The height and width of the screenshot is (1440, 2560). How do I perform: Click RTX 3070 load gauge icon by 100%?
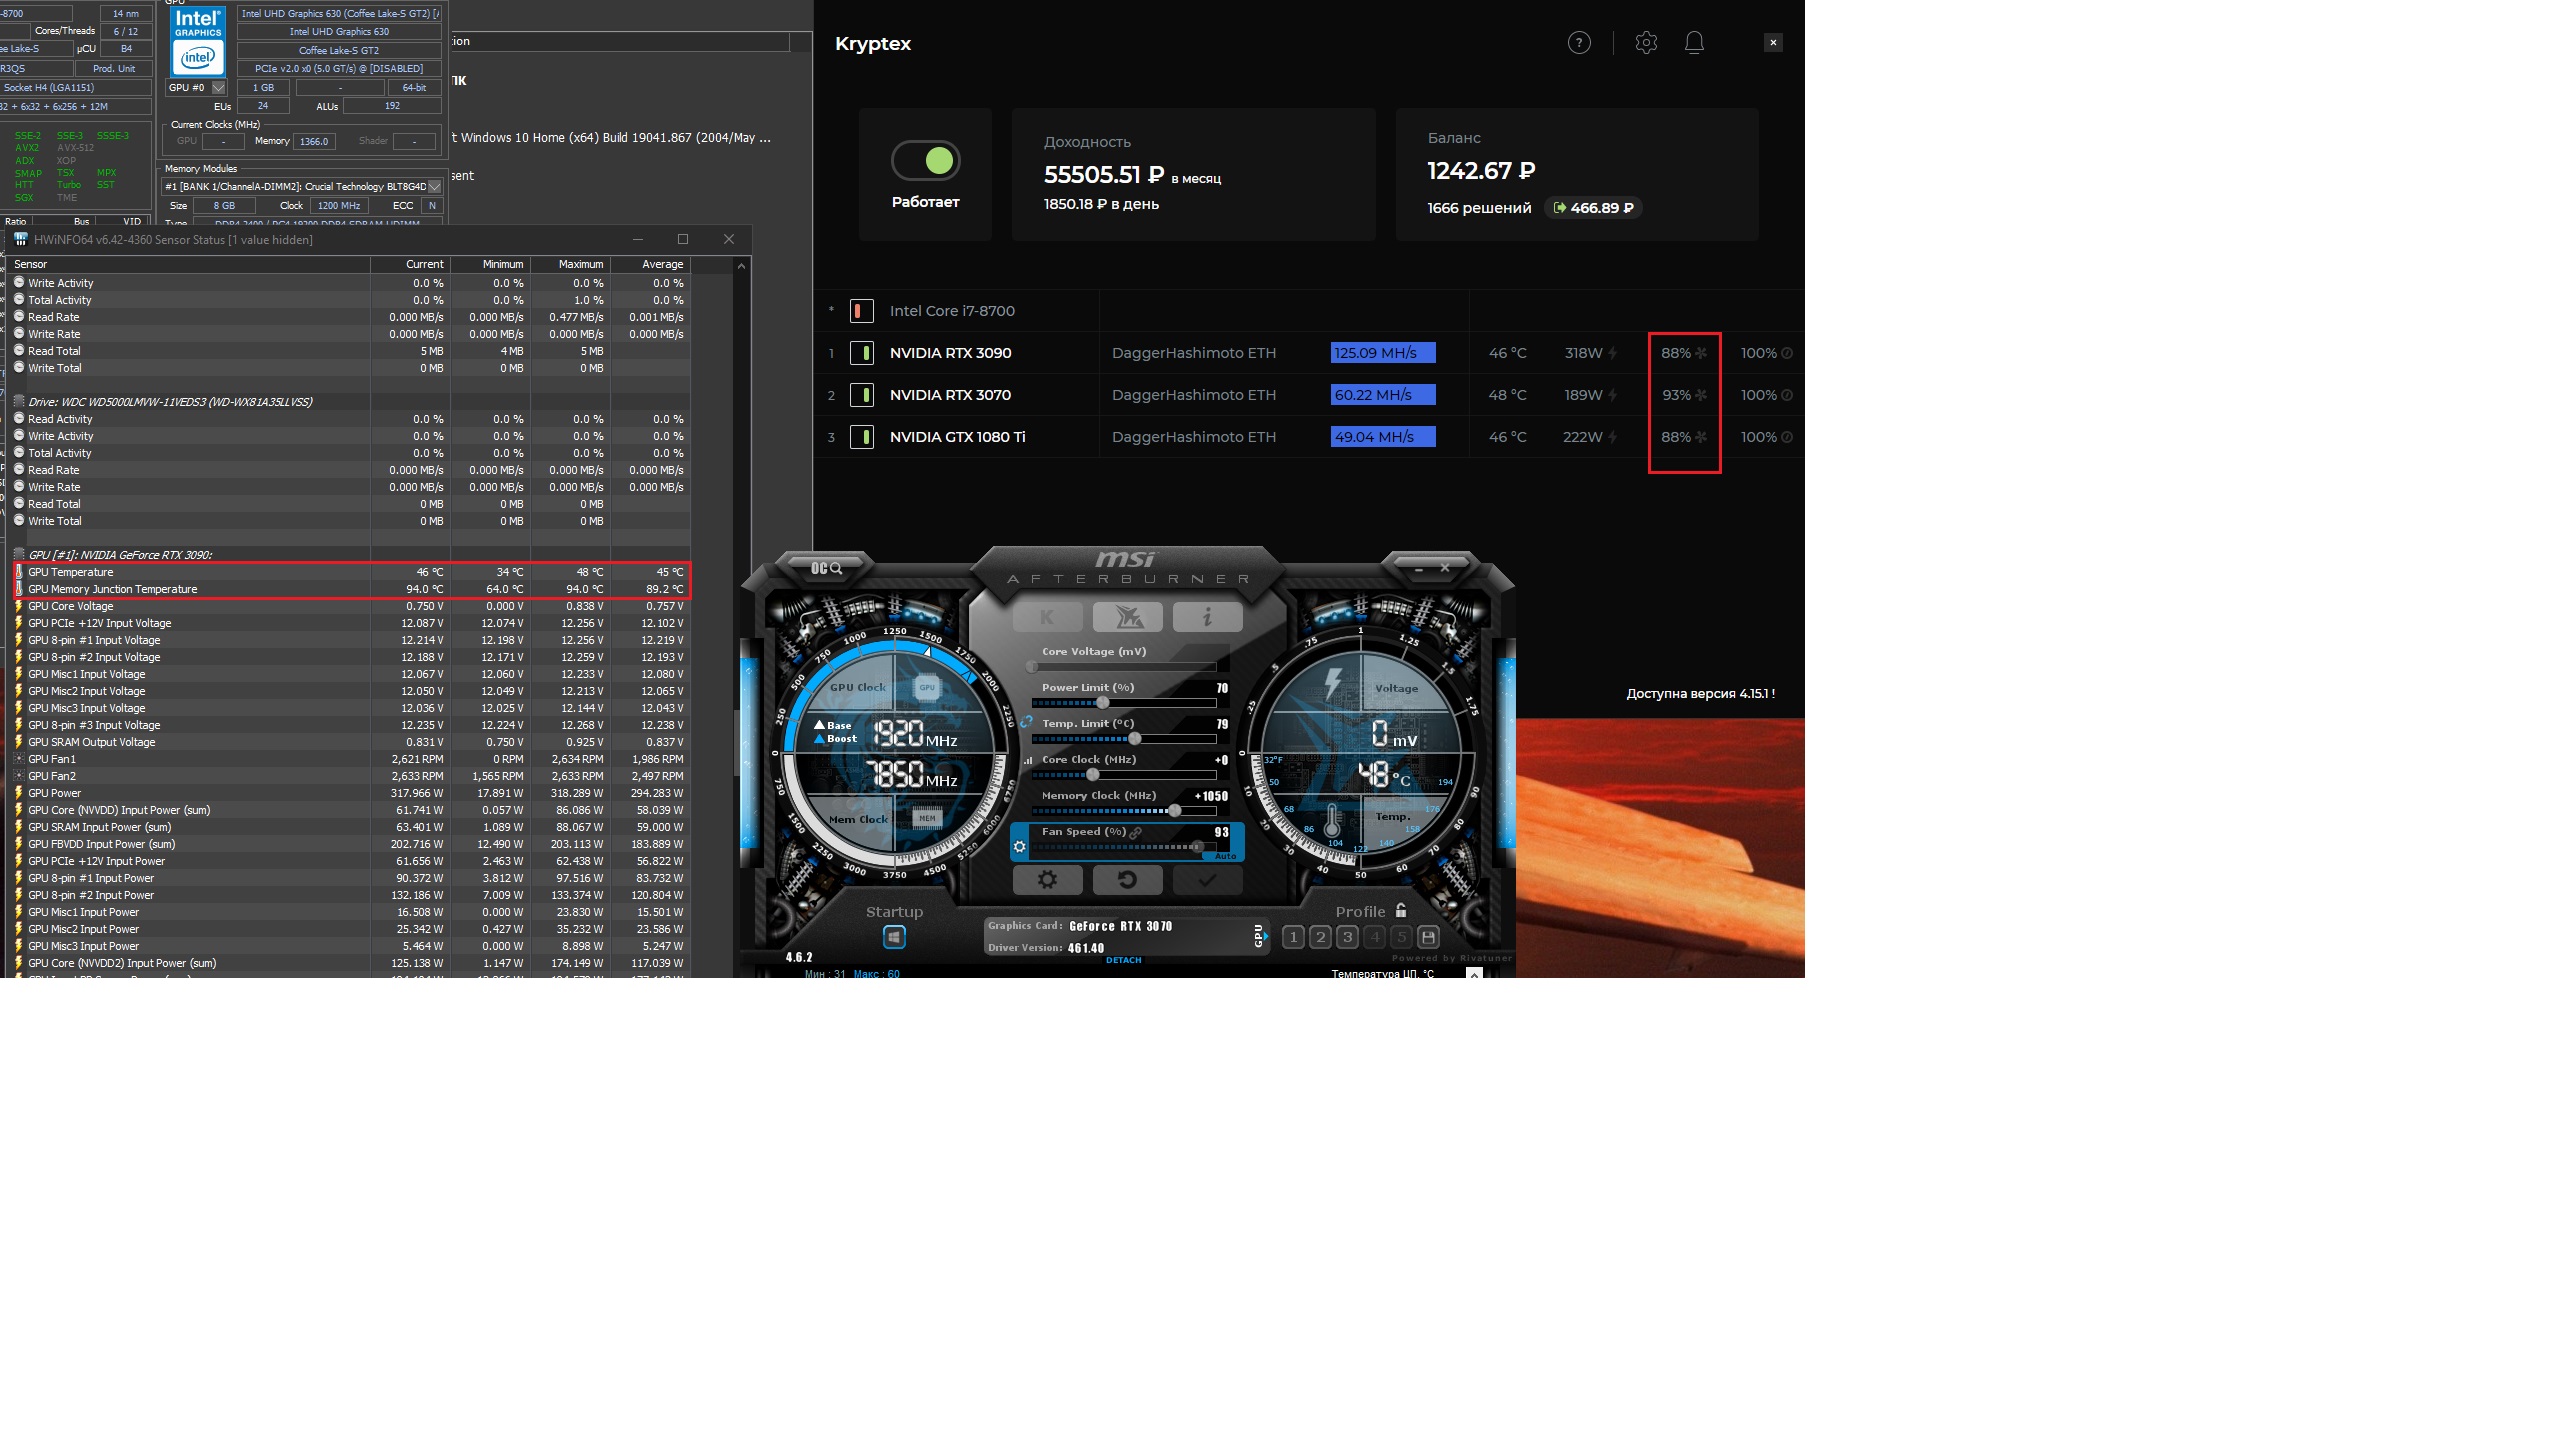pos(1787,395)
